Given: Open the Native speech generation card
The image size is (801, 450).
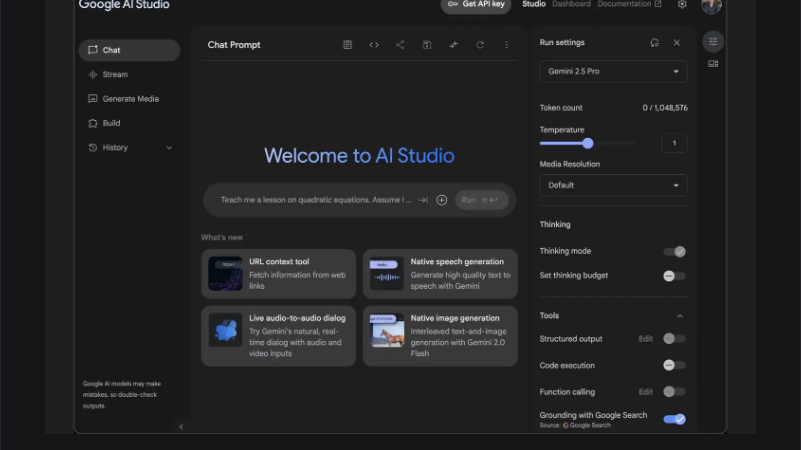Looking at the screenshot, I should pos(440,274).
